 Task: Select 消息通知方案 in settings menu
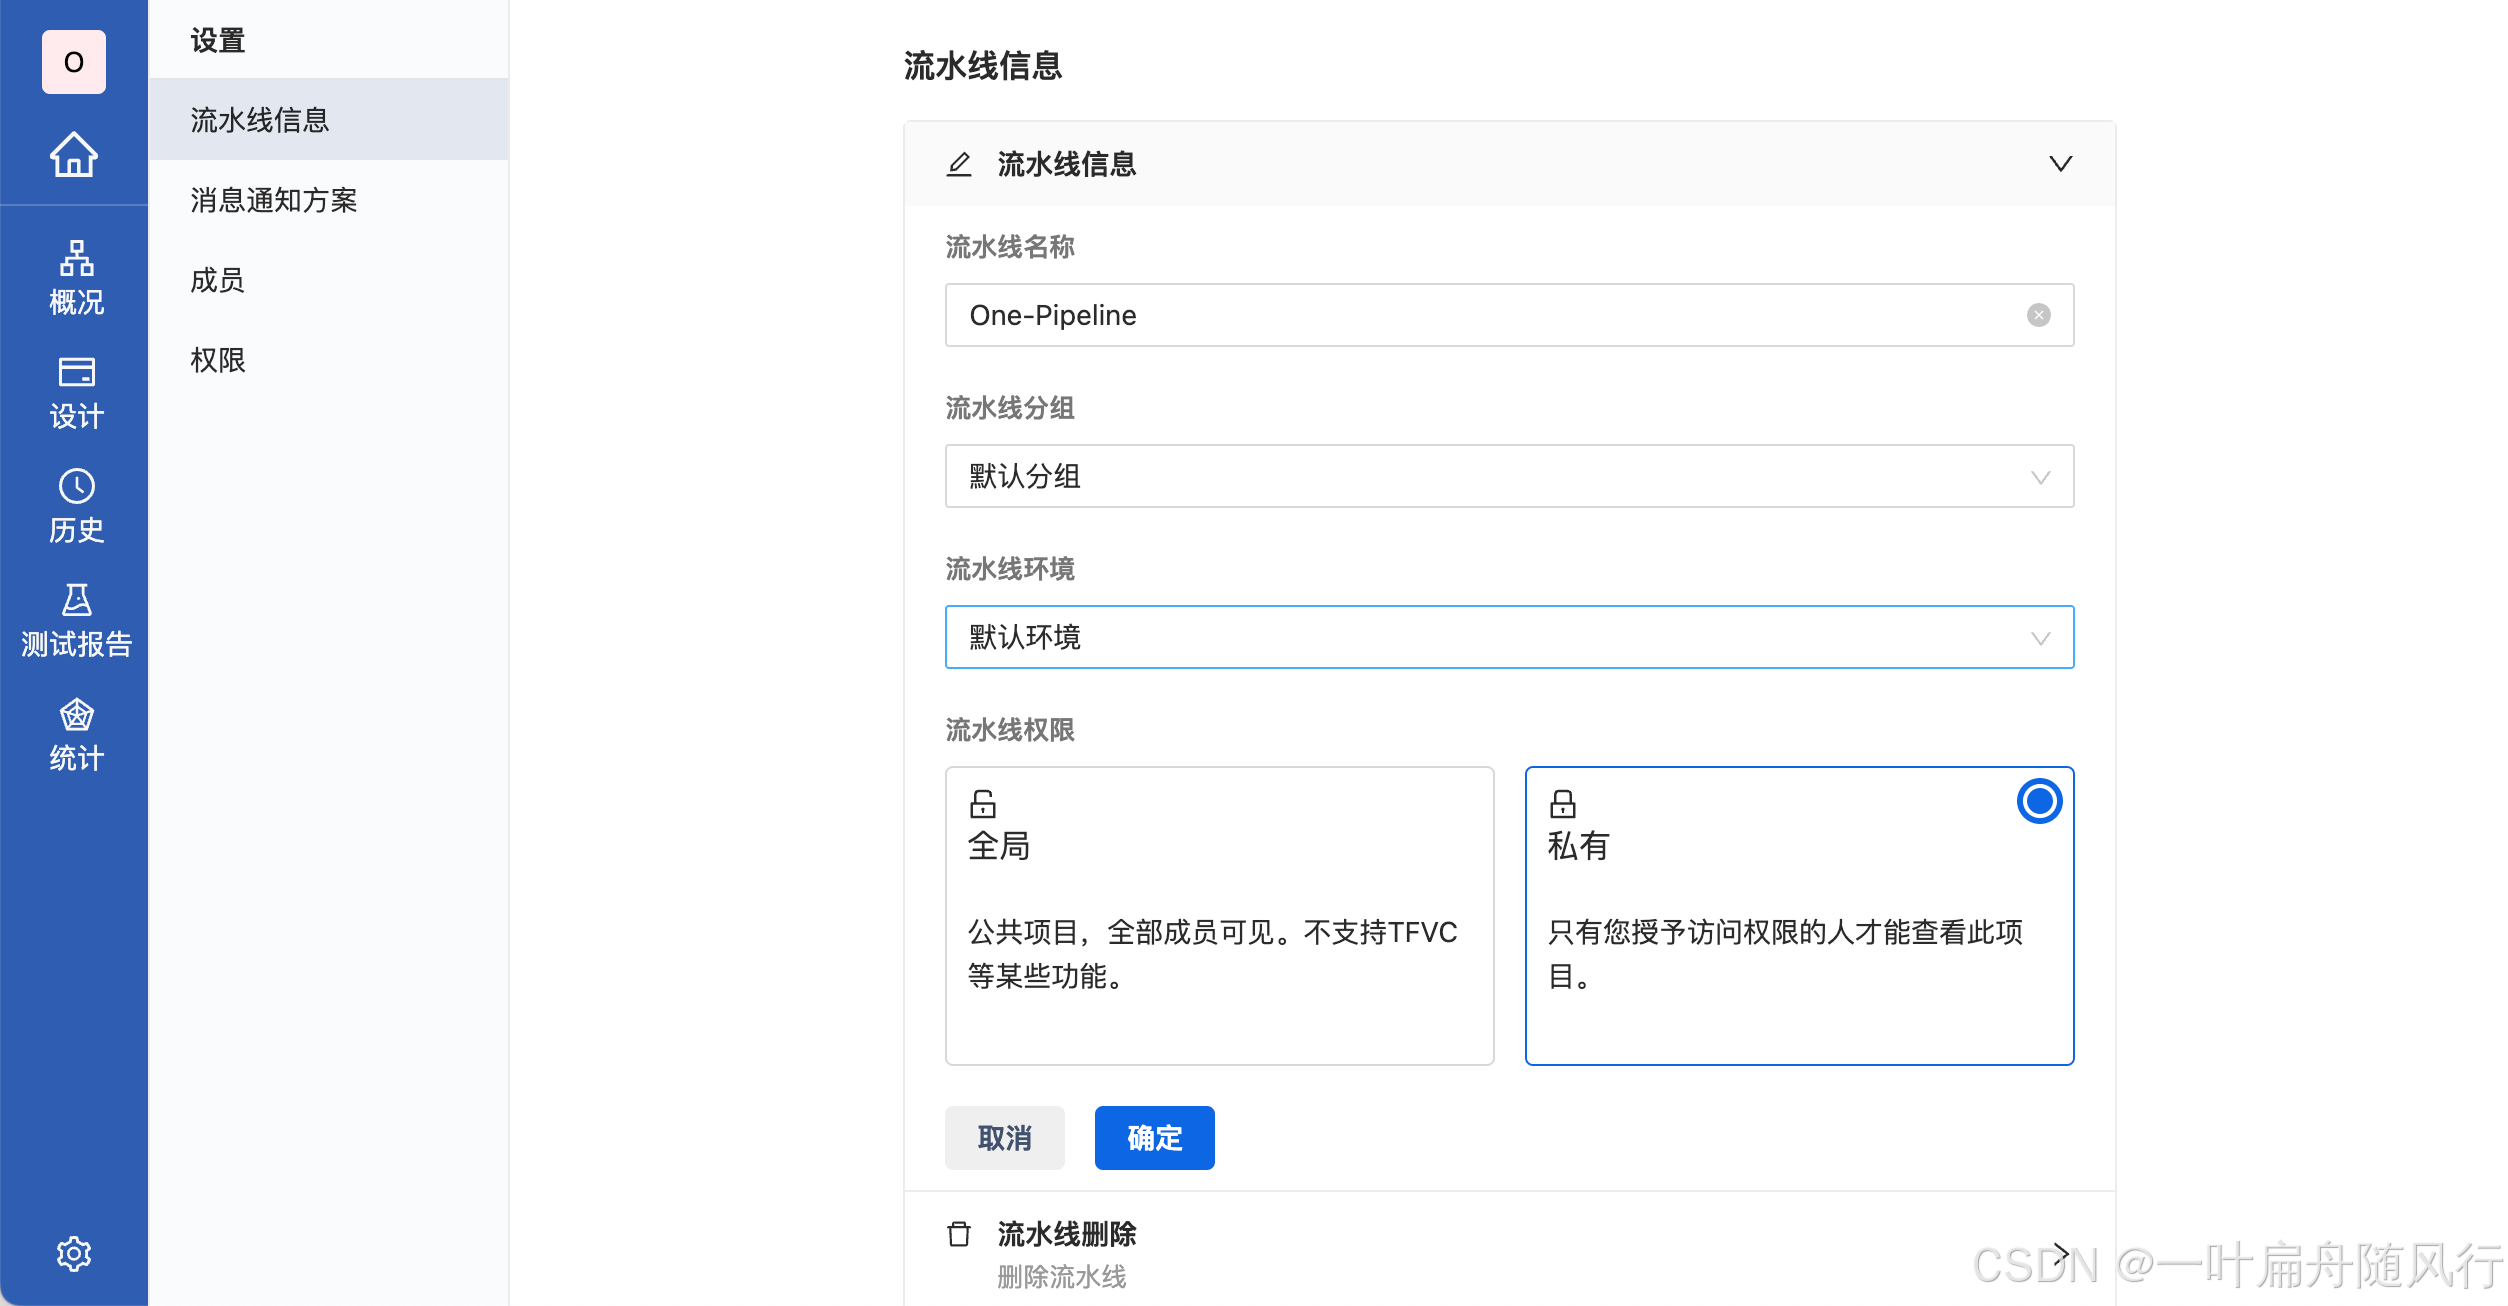tap(329, 200)
